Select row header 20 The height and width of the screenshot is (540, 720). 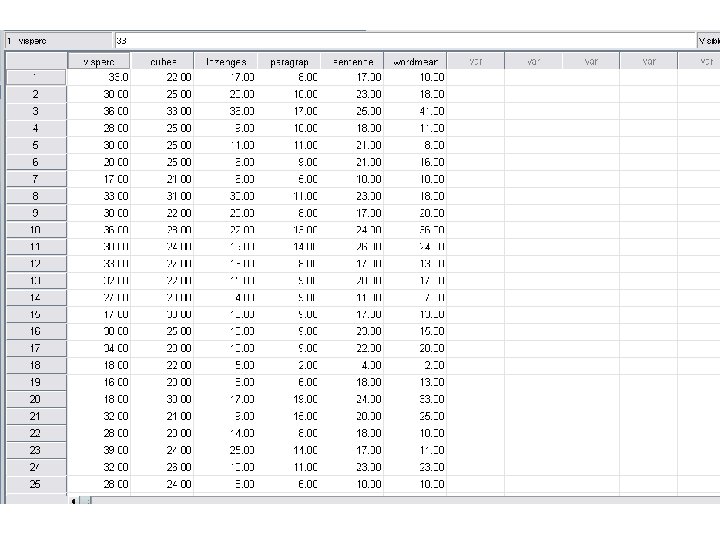[x=36, y=399]
